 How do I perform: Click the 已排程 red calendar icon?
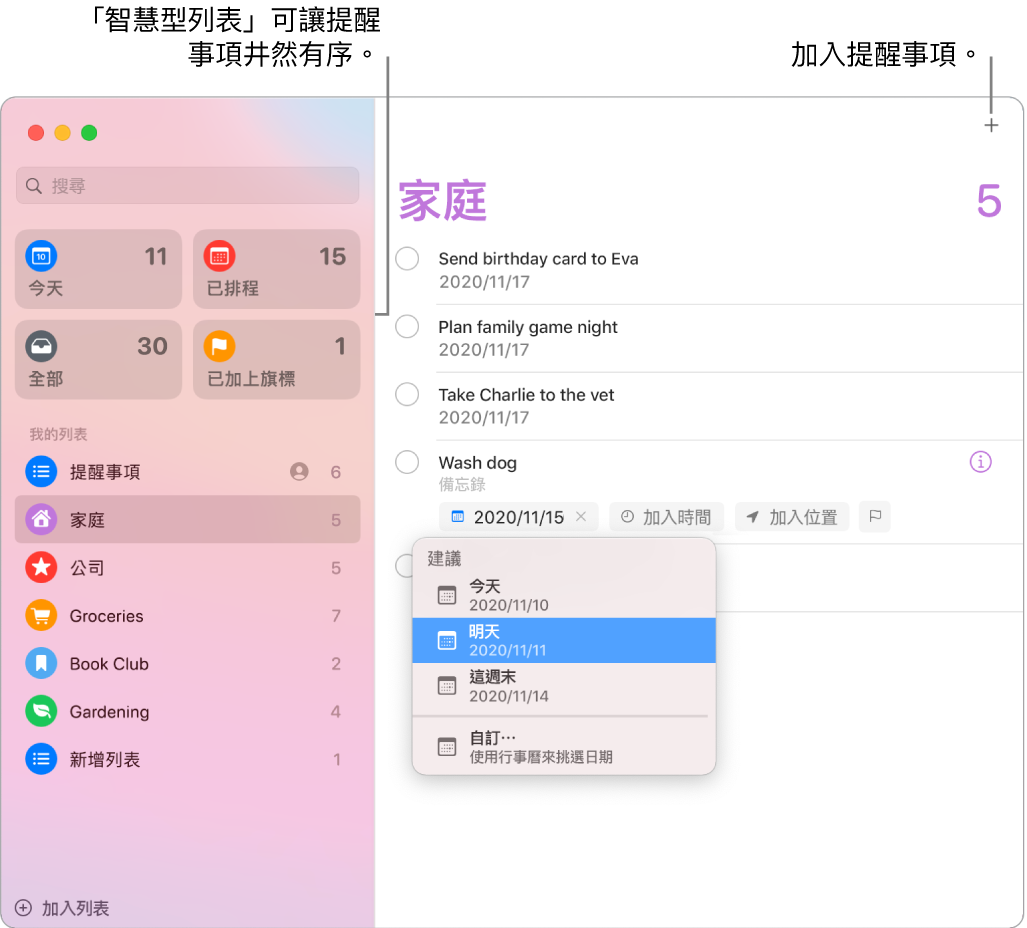220,256
